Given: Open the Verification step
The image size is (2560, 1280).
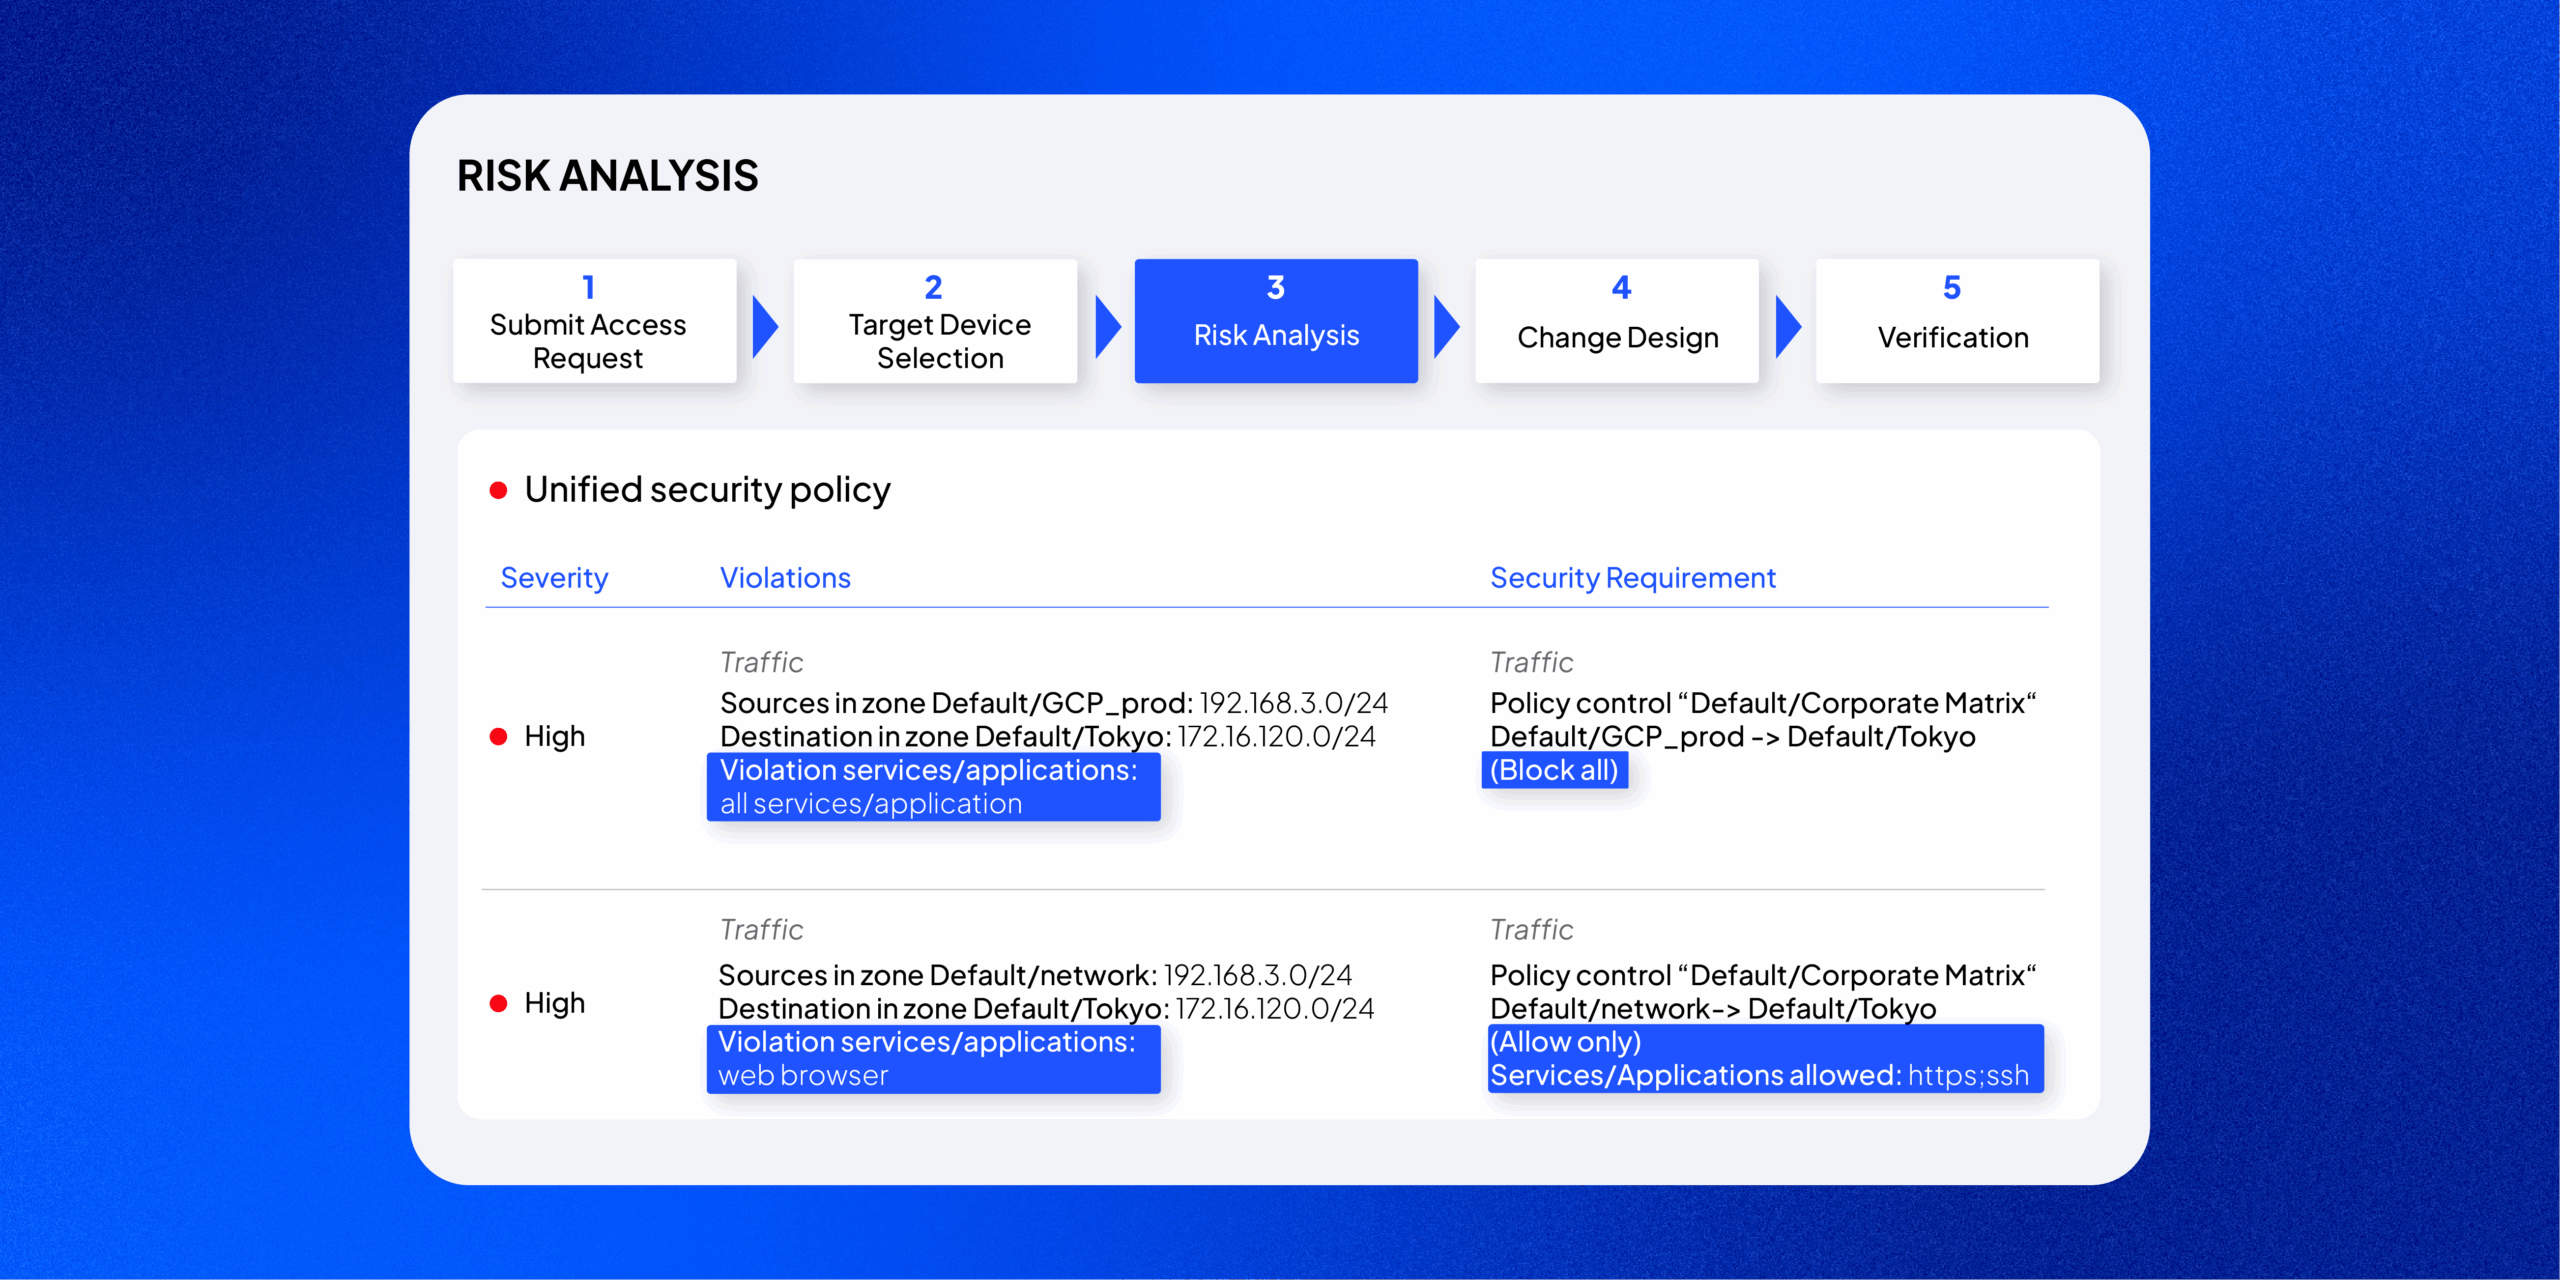Looking at the screenshot, I should [x=1957, y=321].
